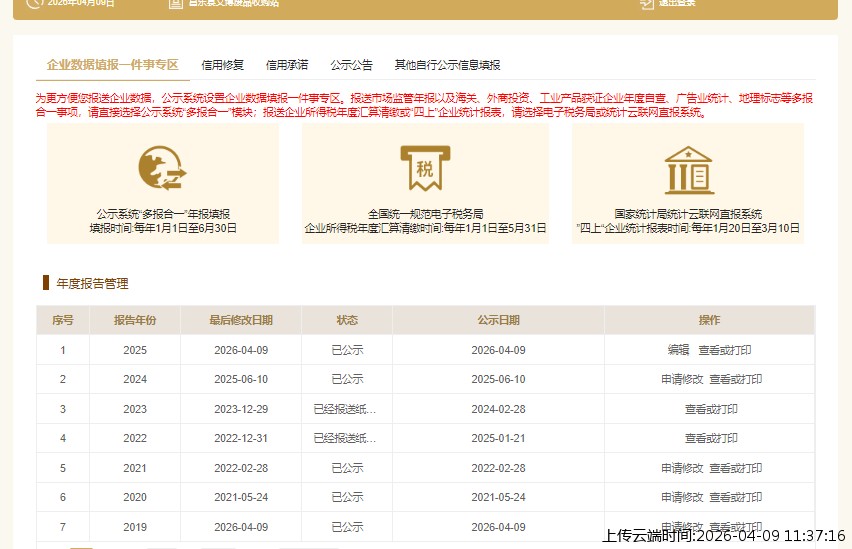Viewport: 852px width, 549px height.
Task: Click the 企业所得税年度汇算清缴时间 caption line
Action: pyautogui.click(x=425, y=228)
